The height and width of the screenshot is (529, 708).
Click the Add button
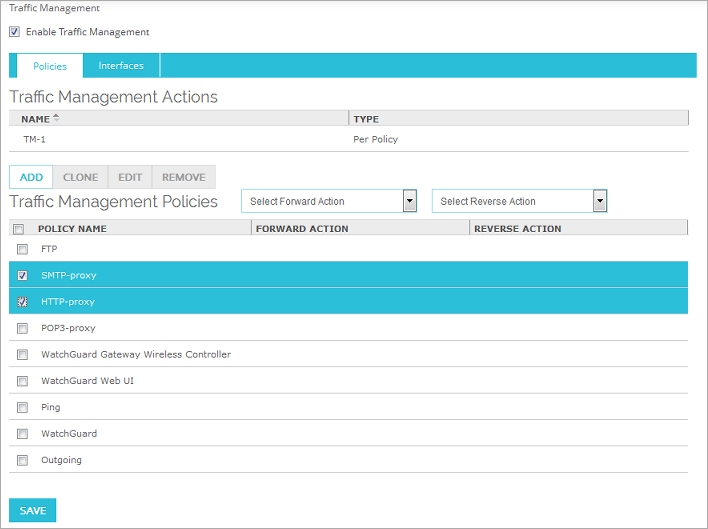(x=31, y=177)
